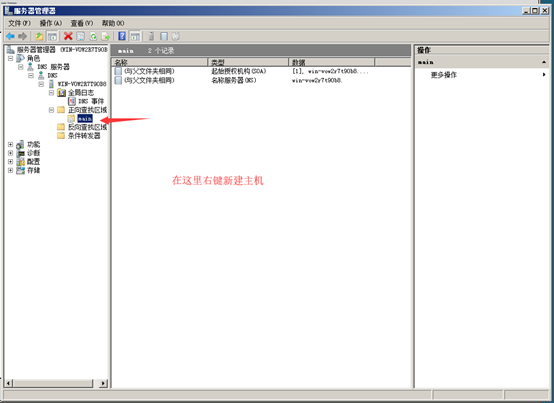Click the 全局日志 log folder icon
The height and width of the screenshot is (403, 554).
point(61,93)
